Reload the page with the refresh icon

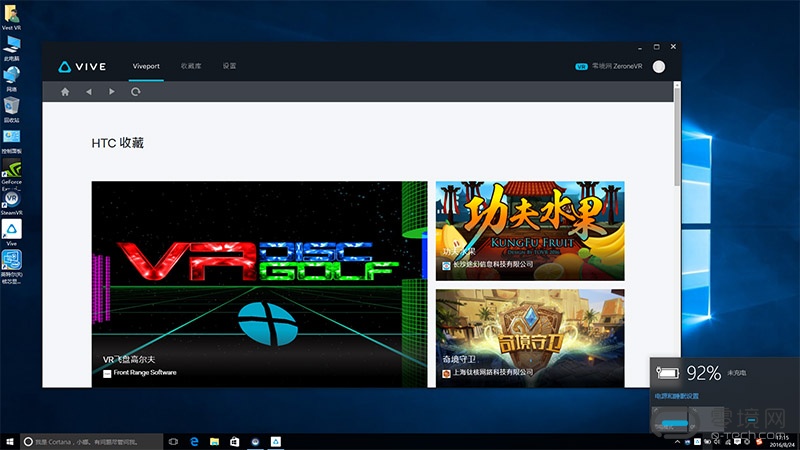(136, 92)
